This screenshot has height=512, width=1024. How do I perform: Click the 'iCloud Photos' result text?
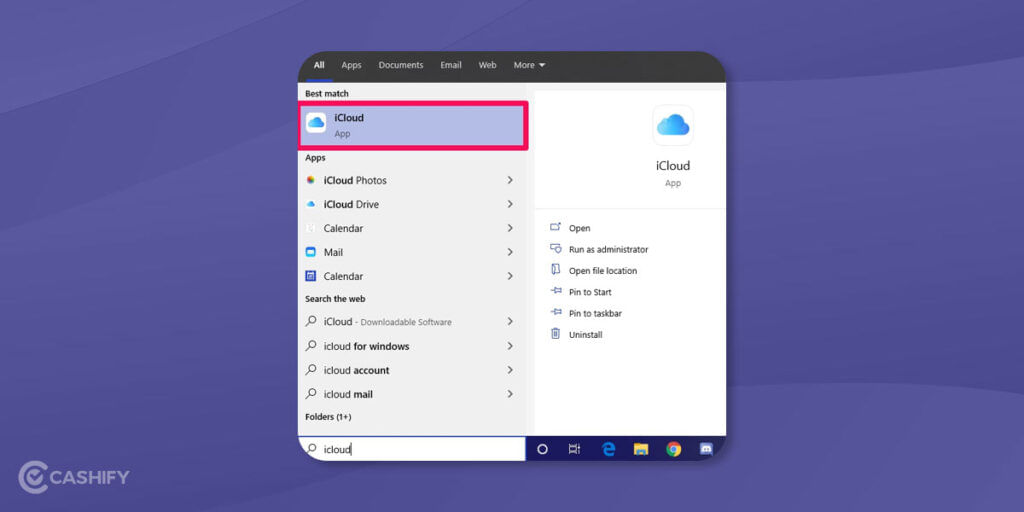[x=355, y=180]
